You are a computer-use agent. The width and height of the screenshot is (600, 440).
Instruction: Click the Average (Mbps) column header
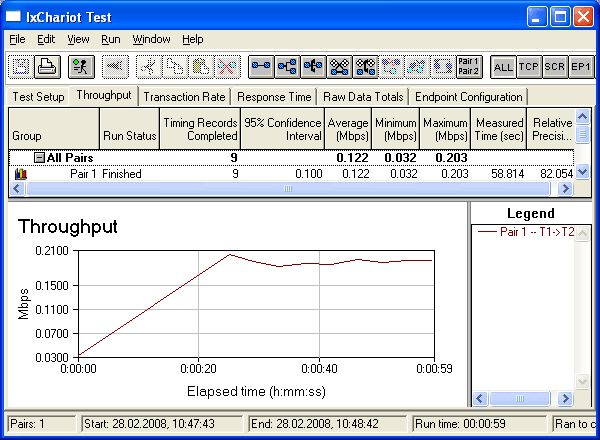pos(348,129)
